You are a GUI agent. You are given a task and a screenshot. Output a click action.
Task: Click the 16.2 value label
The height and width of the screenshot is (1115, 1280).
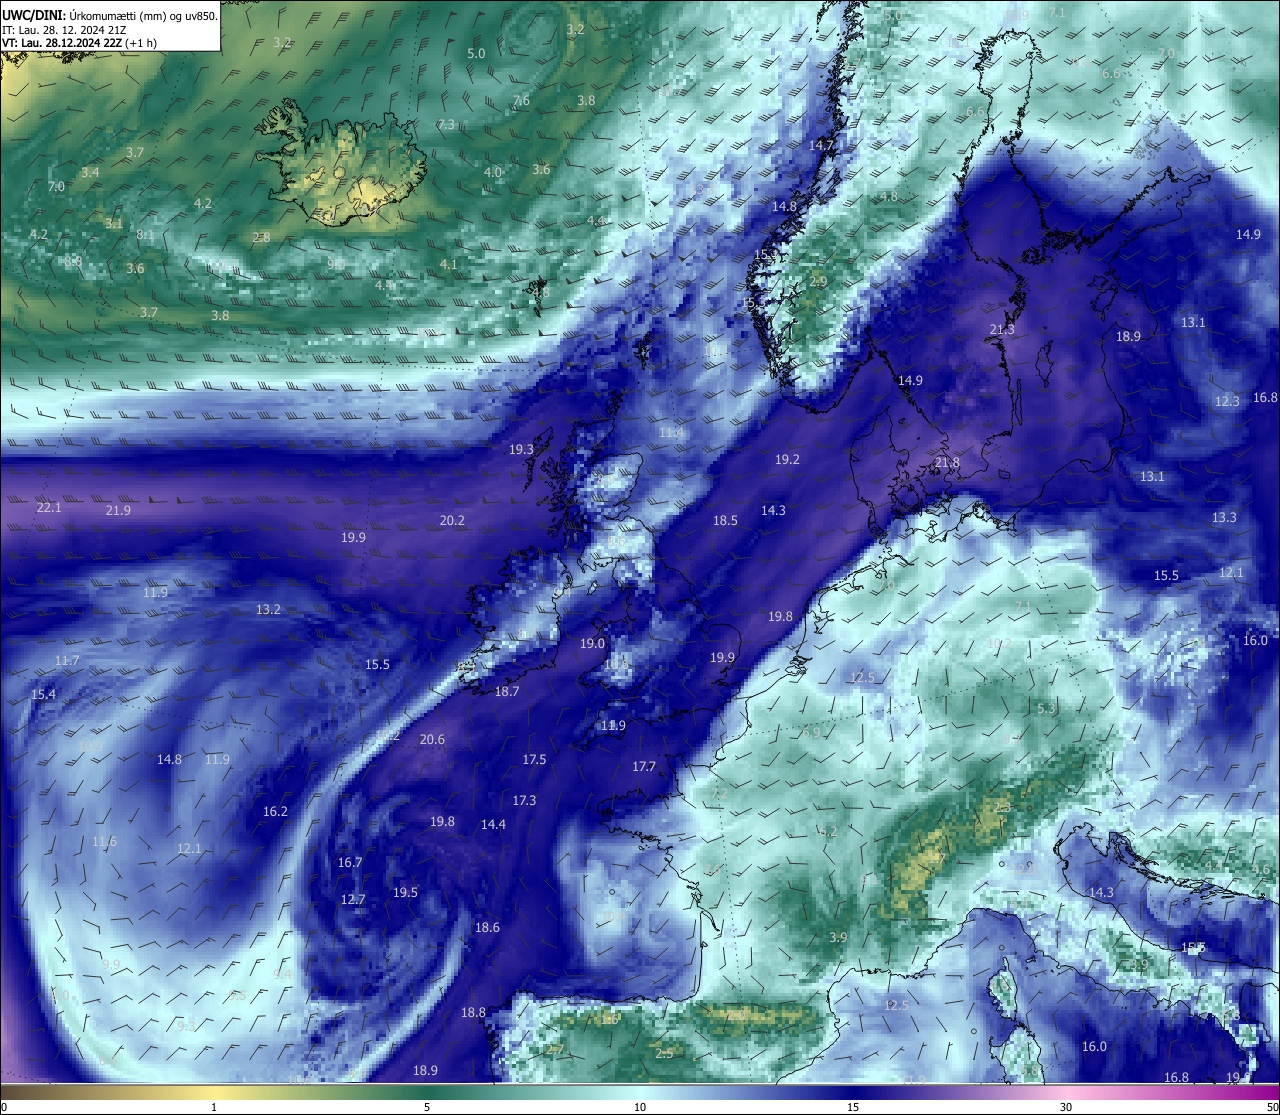(x=275, y=812)
